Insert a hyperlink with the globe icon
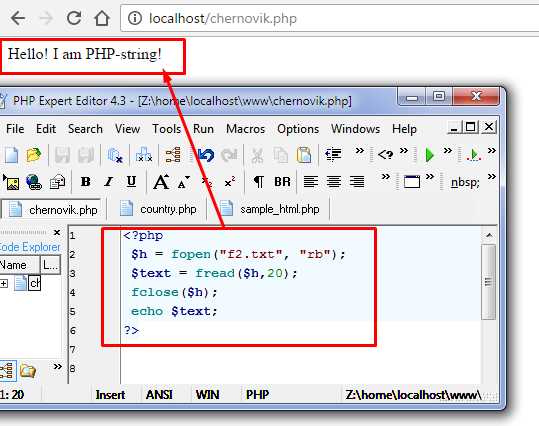This screenshot has width=539, height=426. pos(34,182)
